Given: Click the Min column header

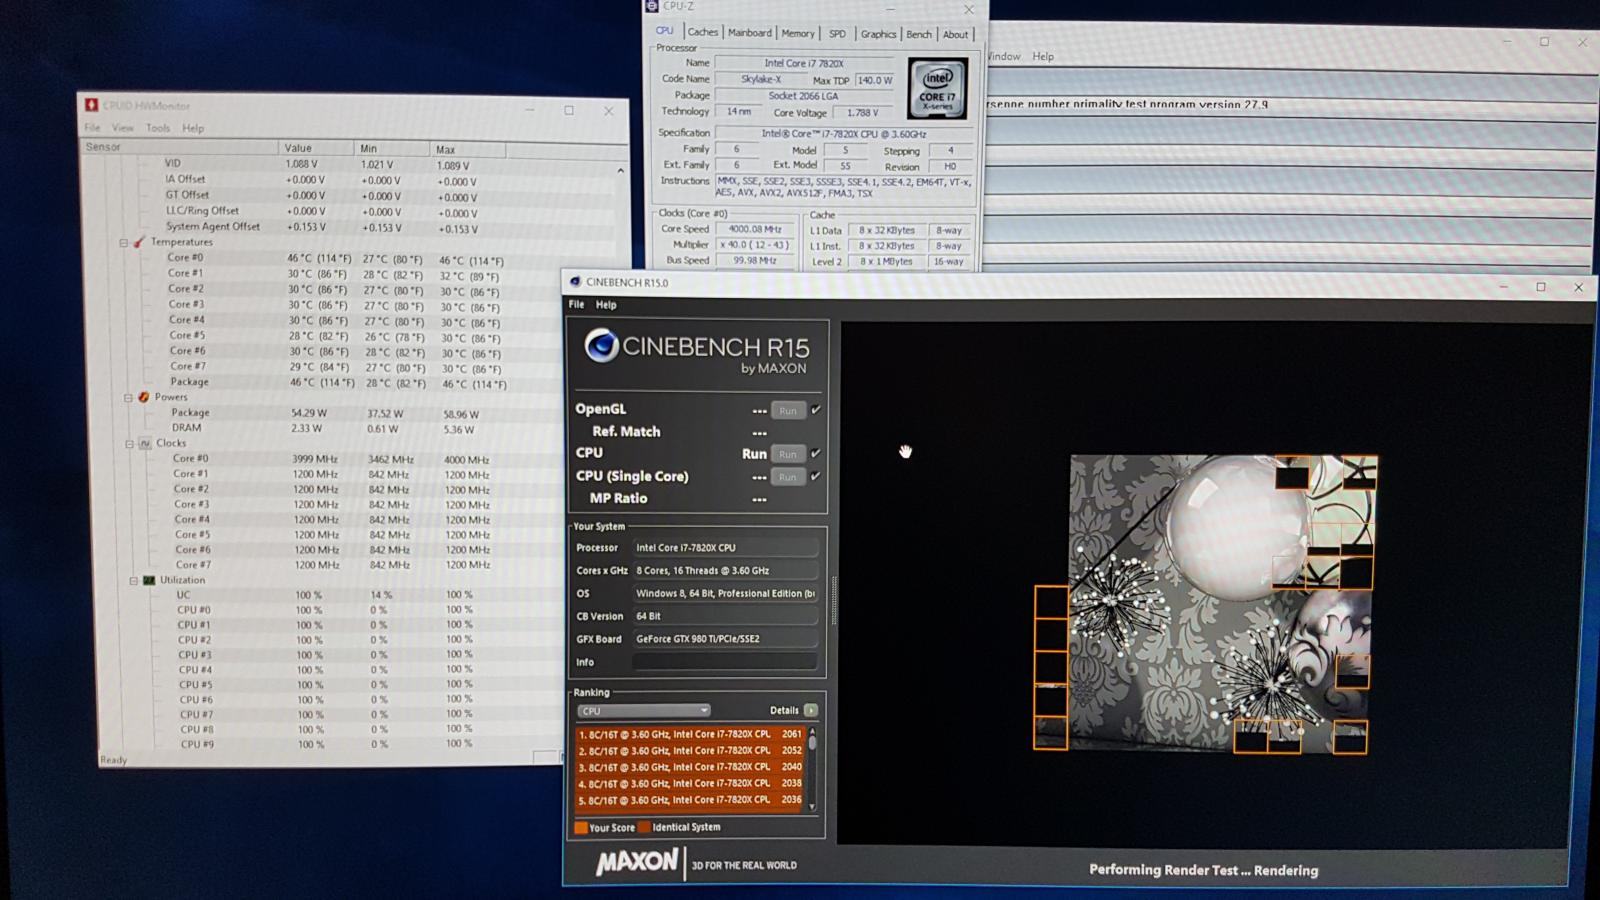Looking at the screenshot, I should pyautogui.click(x=394, y=149).
